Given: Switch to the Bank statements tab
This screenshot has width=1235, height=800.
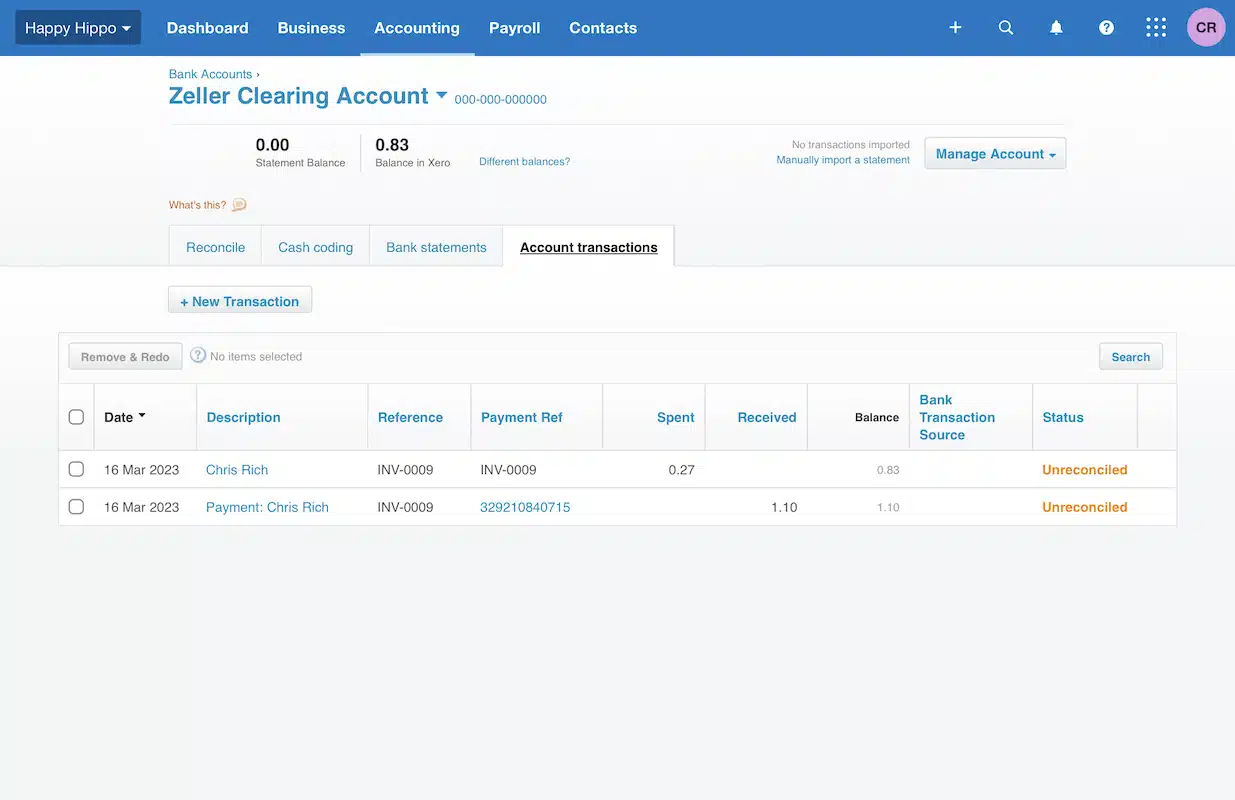Looking at the screenshot, I should tap(436, 247).
